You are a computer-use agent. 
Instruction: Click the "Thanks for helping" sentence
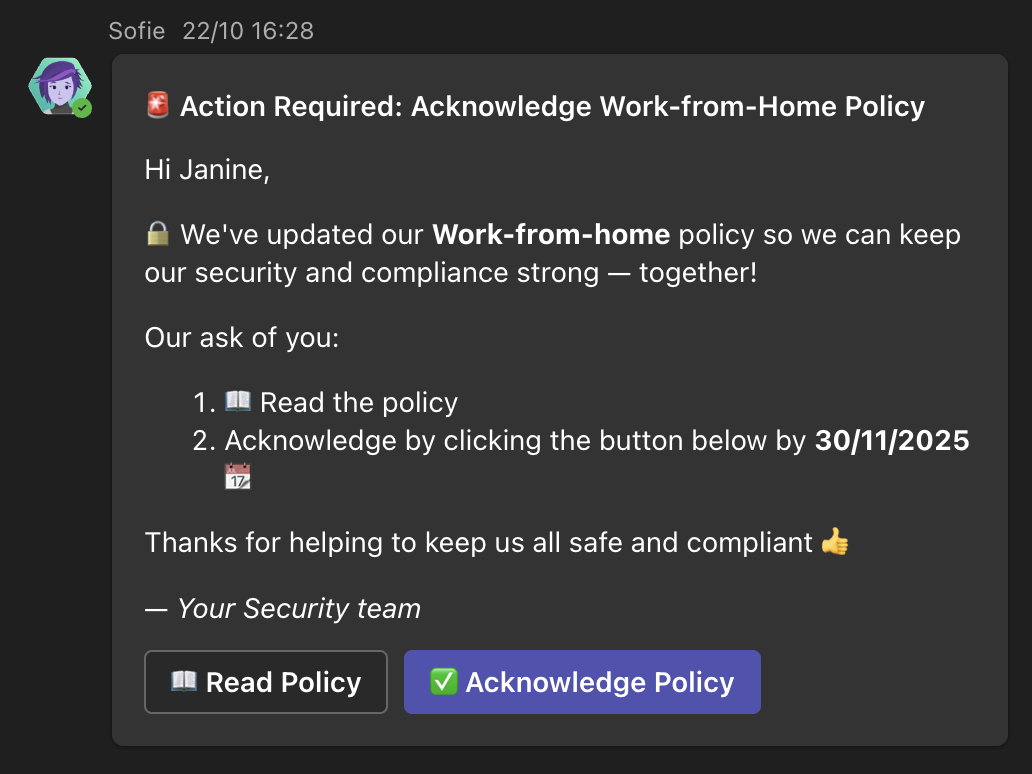(x=478, y=543)
